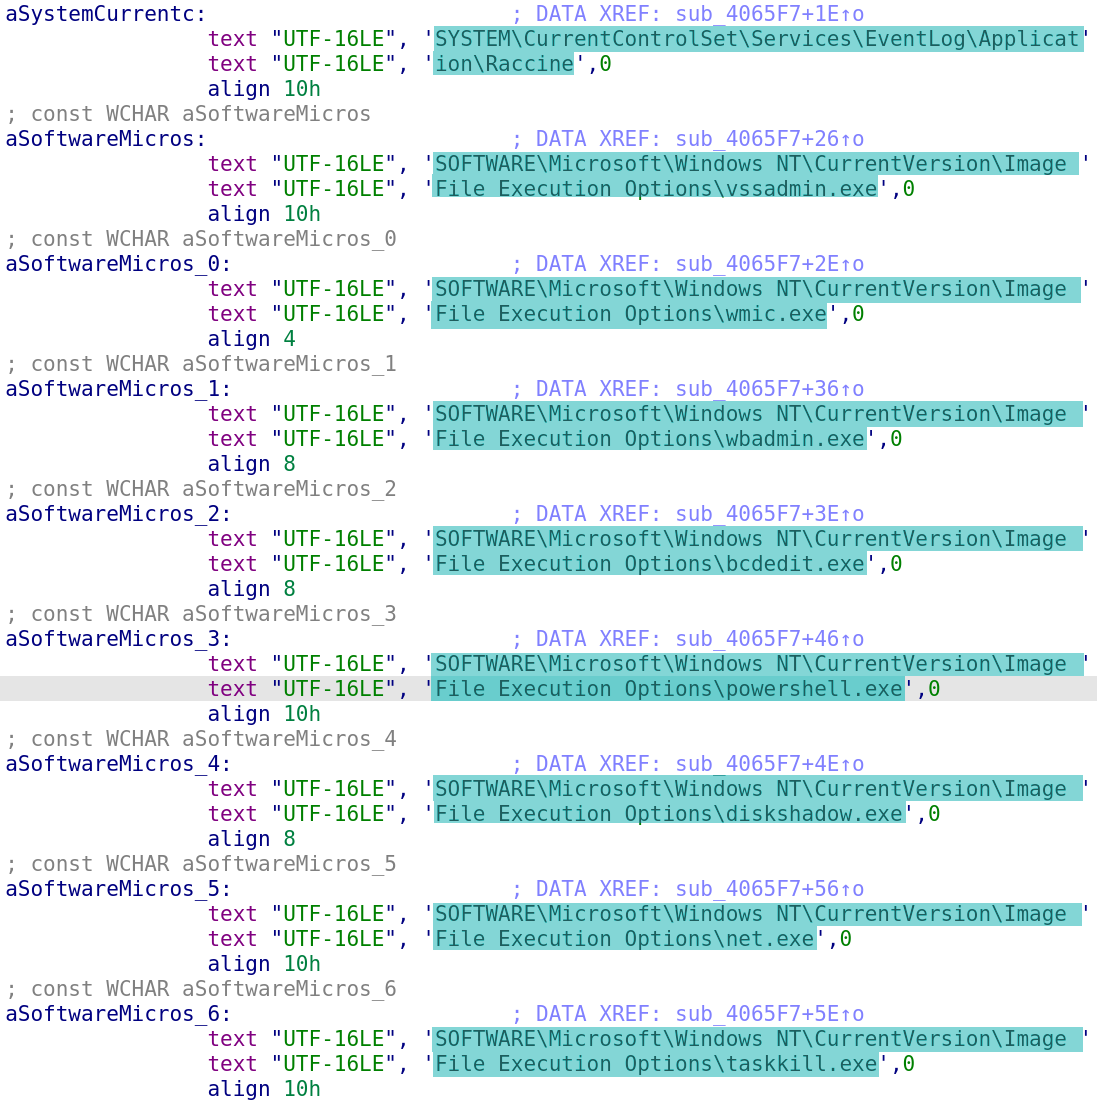Click the bcdedit.exe string line
The image size is (1097, 1108).
click(649, 565)
